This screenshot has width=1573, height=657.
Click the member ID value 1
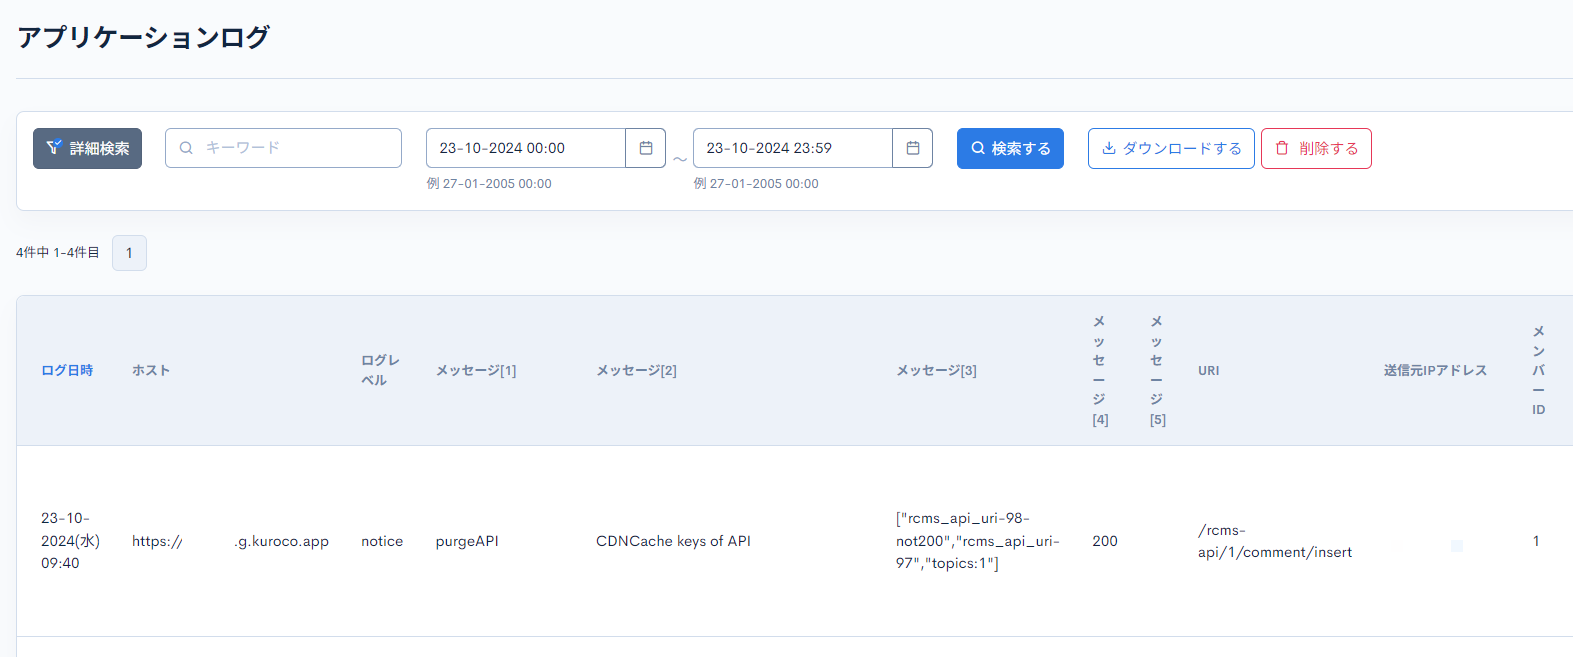[1536, 541]
